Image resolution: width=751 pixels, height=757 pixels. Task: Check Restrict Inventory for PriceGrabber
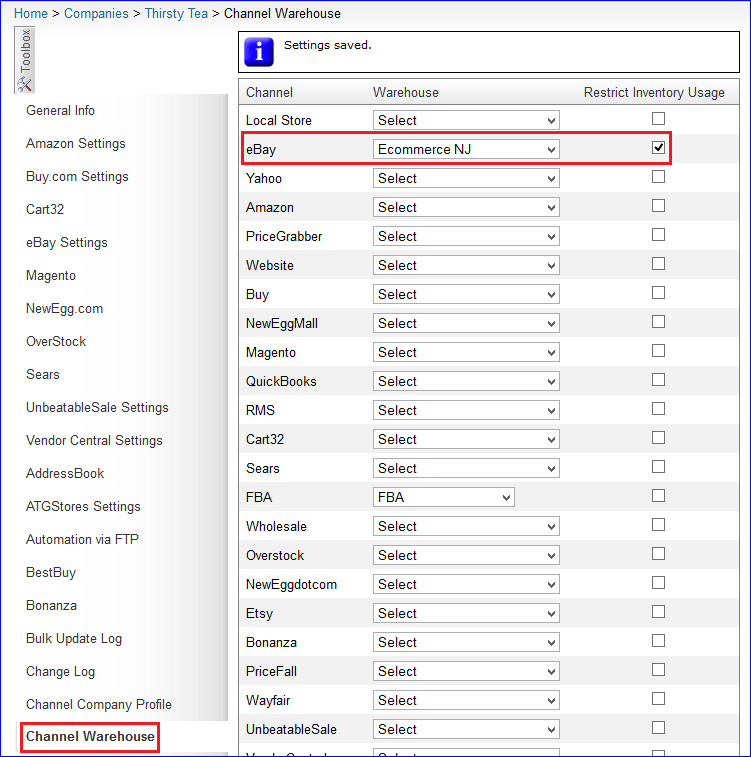point(658,235)
